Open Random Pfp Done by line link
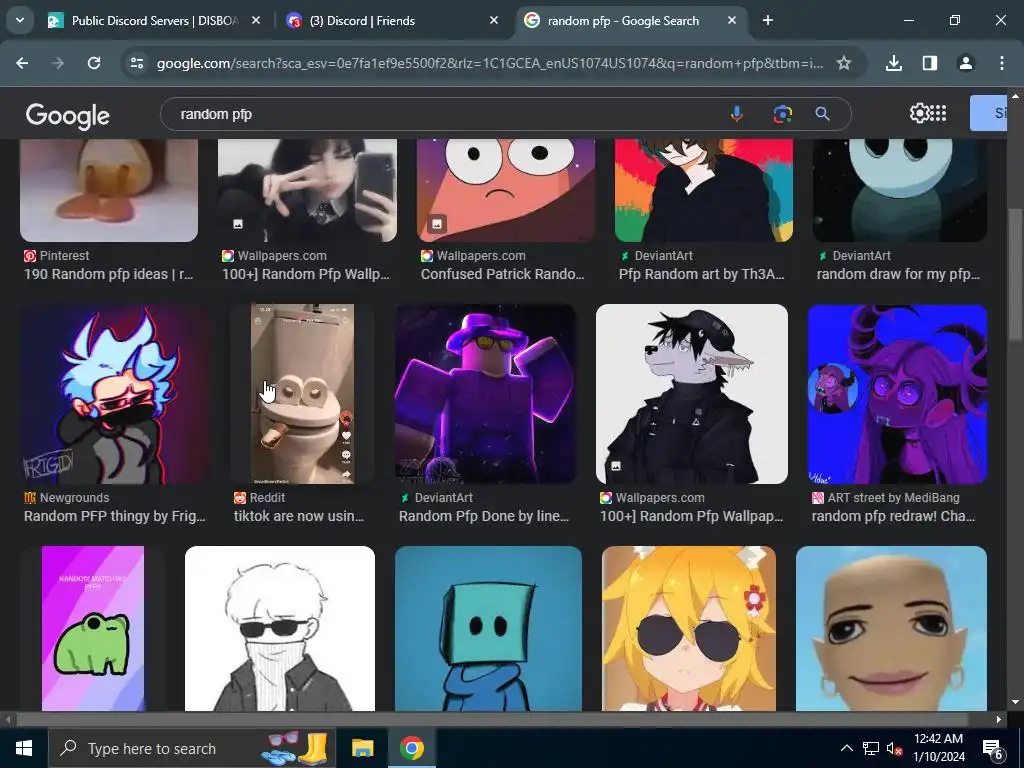Image resolution: width=1024 pixels, height=768 pixels. [x=484, y=517]
